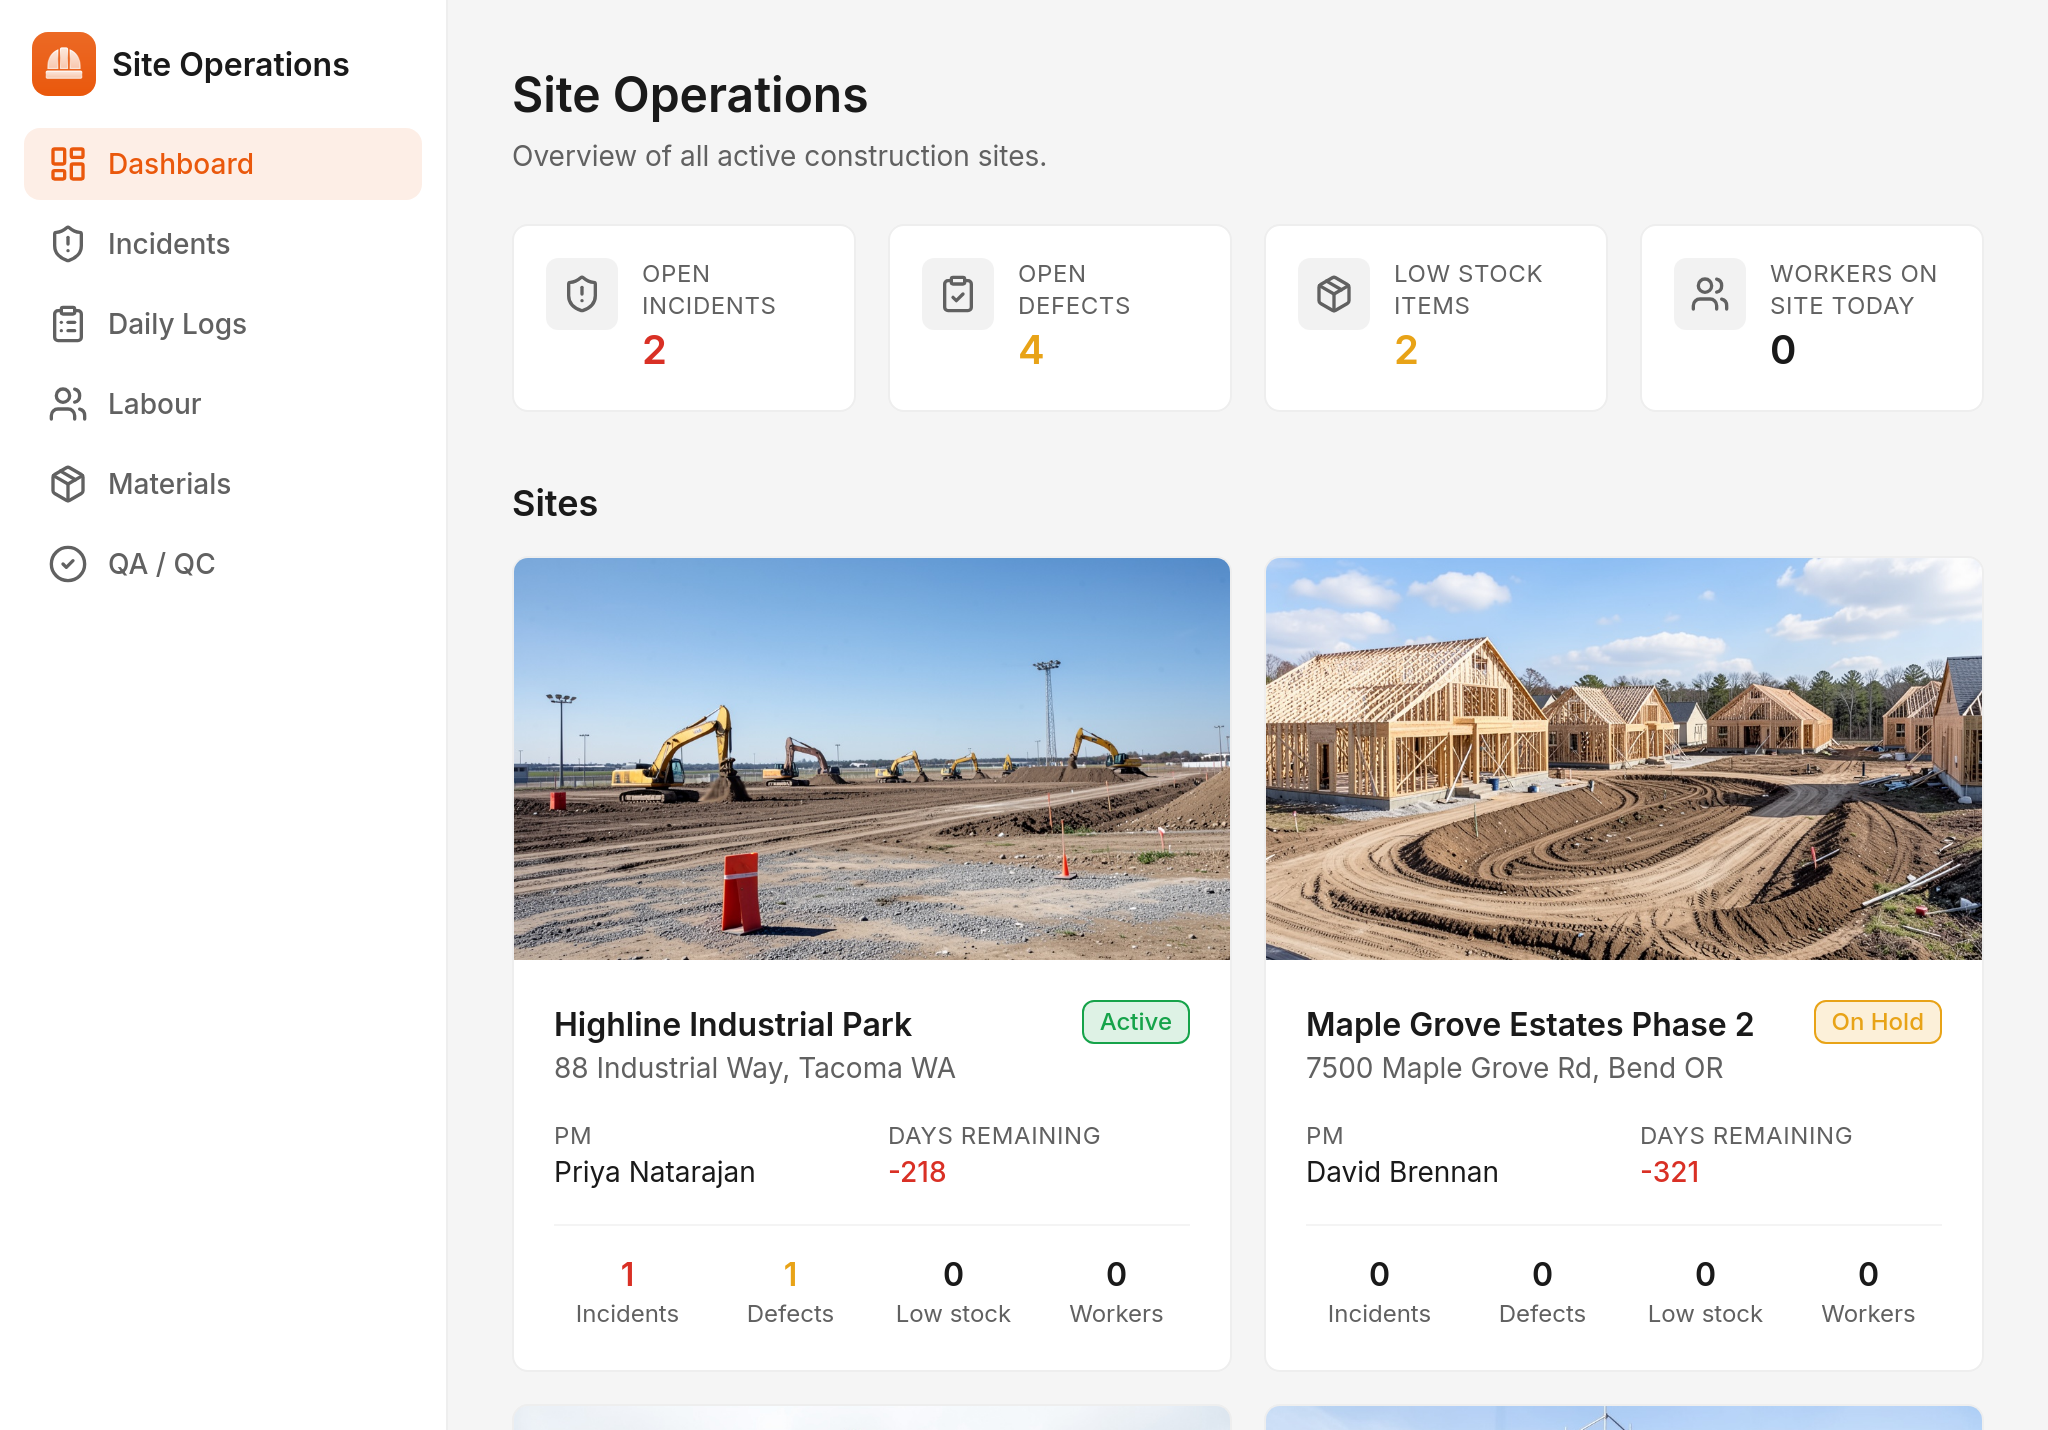Image resolution: width=2048 pixels, height=1430 pixels.
Task: Click the Overview of all active construction sites subtitle
Action: (x=779, y=156)
